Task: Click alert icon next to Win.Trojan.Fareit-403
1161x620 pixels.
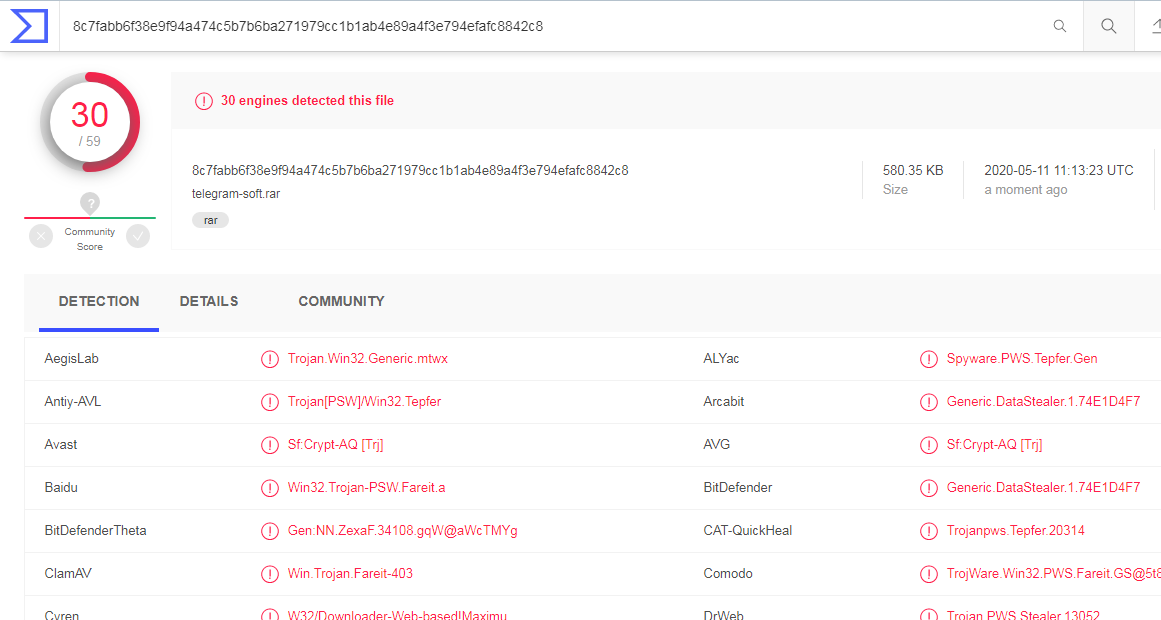Action: coord(269,574)
